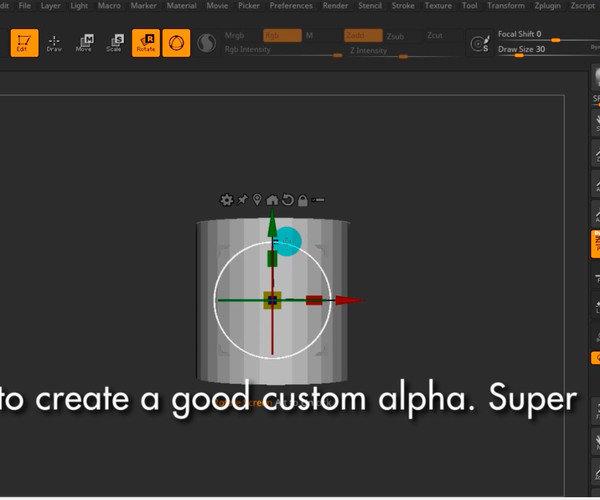Viewport: 600px width, 500px height.
Task: Open the Macro menu
Action: (x=109, y=6)
